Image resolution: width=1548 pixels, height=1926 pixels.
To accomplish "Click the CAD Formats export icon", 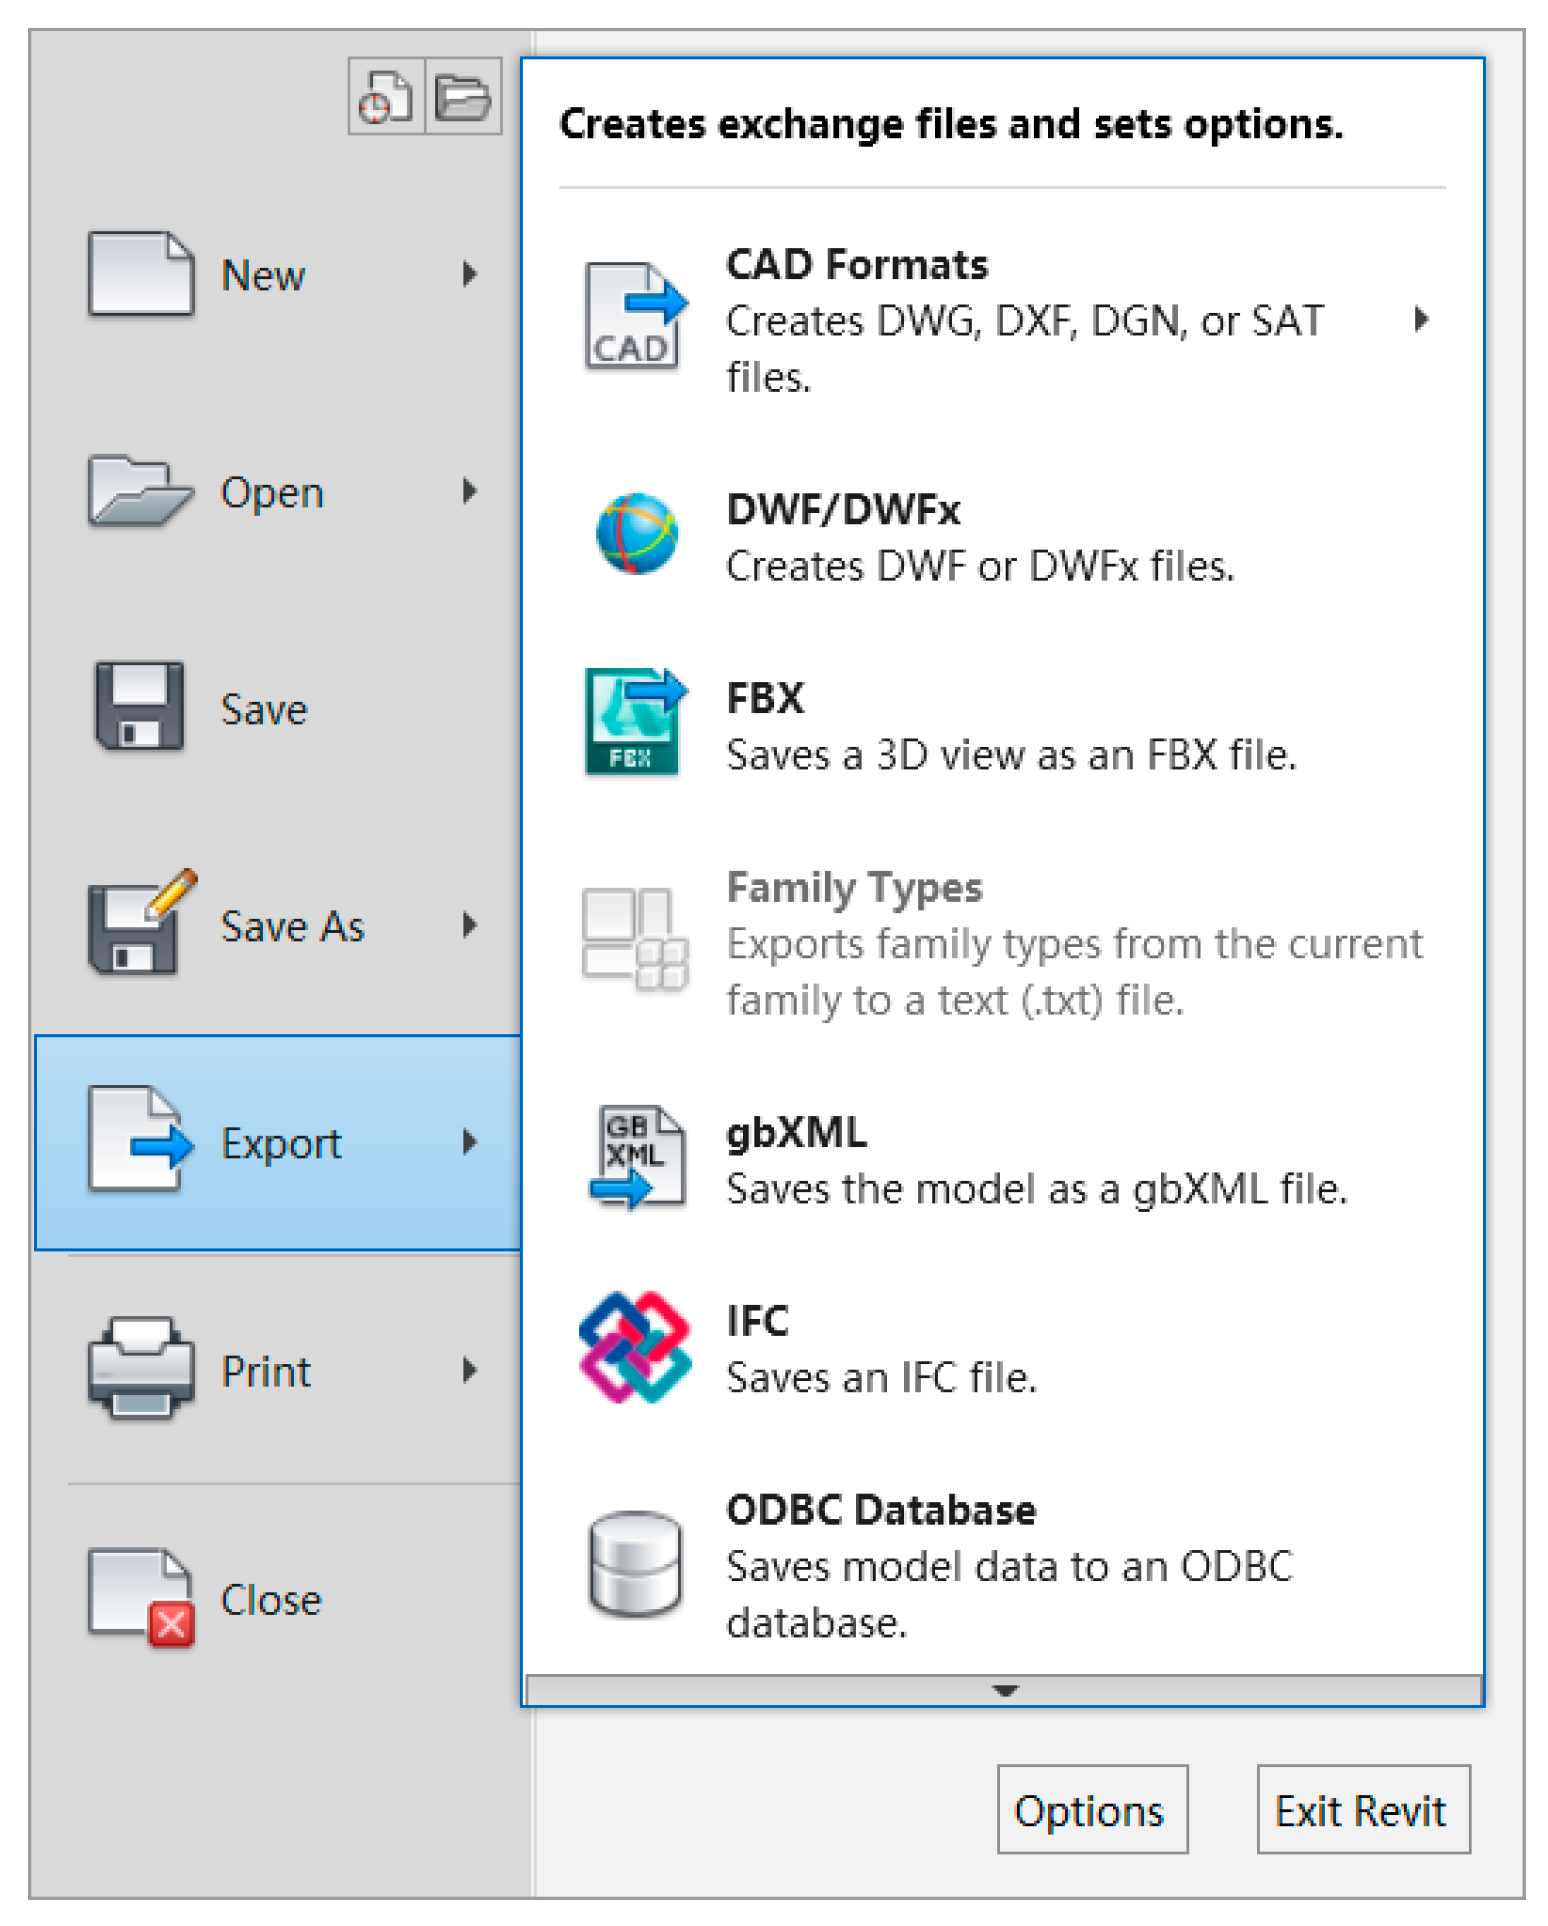I will (x=634, y=317).
